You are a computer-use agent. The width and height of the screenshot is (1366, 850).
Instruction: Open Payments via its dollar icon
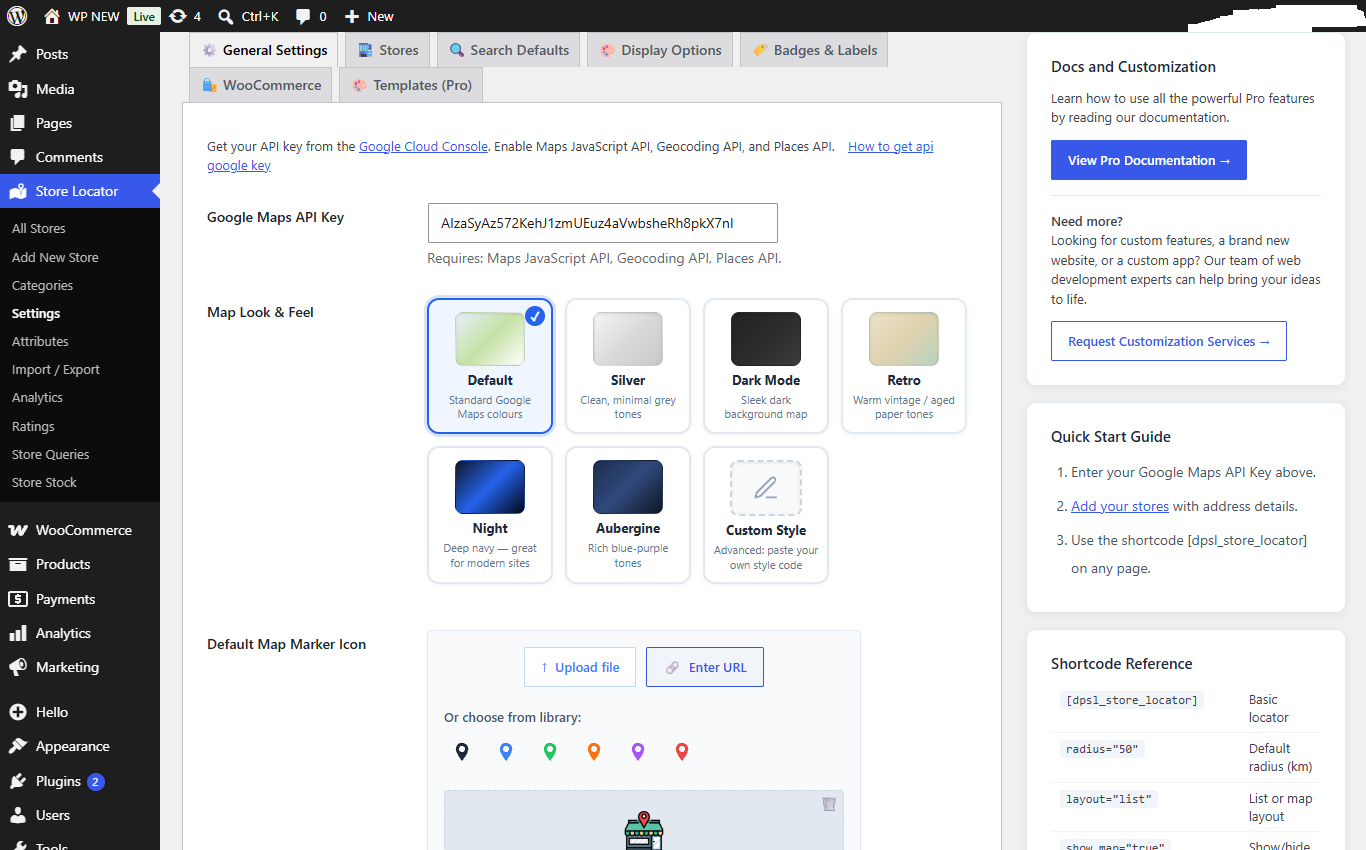(18, 599)
